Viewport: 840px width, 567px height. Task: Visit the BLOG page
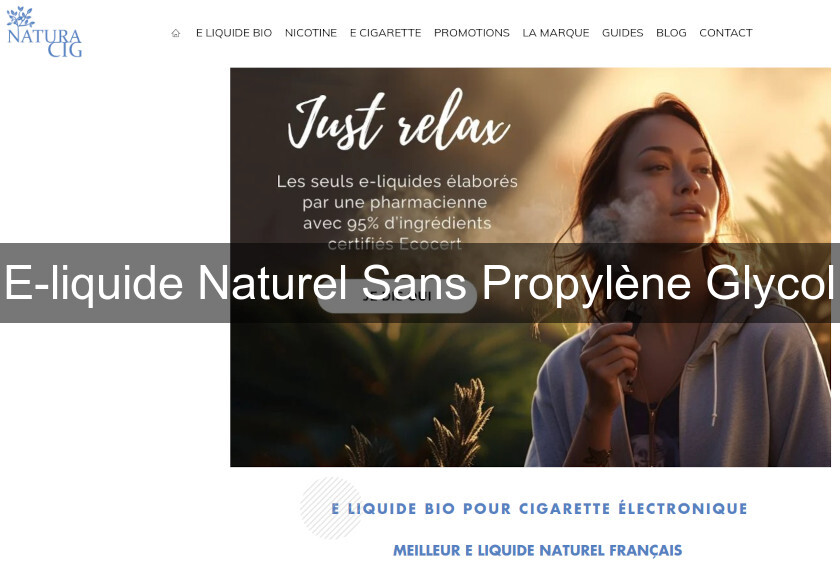(671, 33)
